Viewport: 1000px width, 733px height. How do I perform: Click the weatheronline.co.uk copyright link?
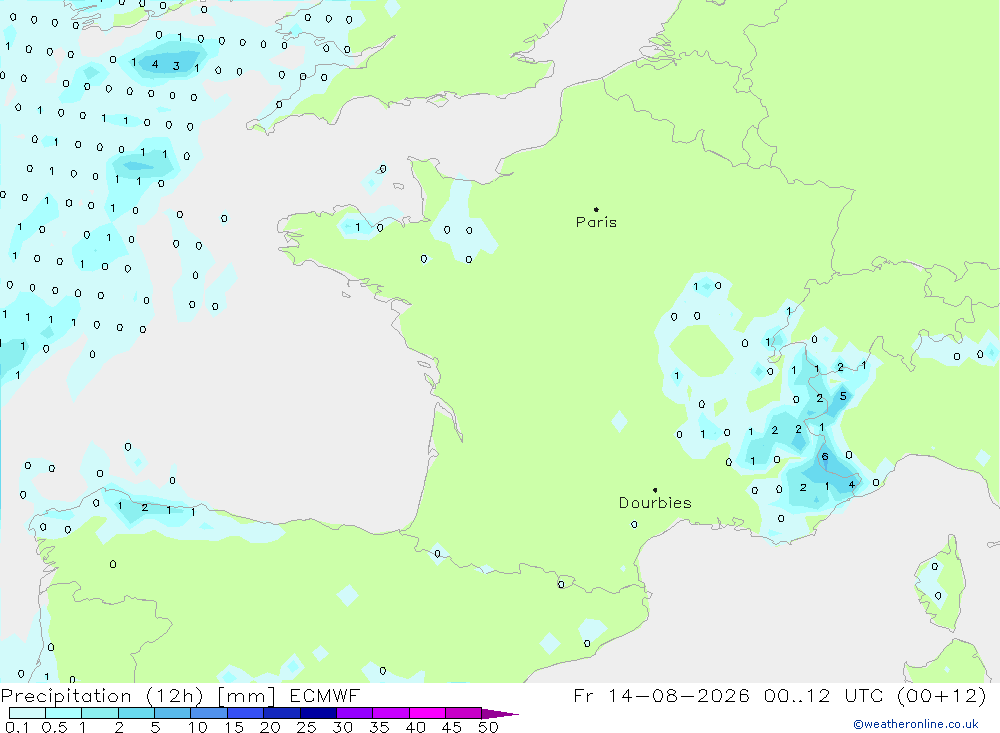[x=916, y=724]
